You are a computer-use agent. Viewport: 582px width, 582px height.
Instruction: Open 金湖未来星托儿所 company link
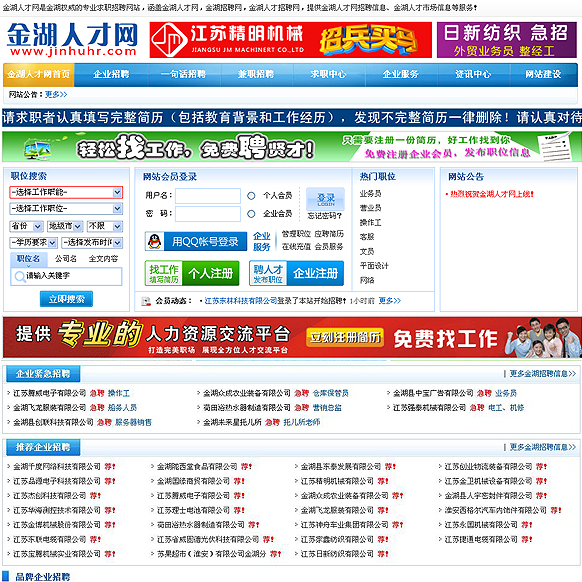232,422
